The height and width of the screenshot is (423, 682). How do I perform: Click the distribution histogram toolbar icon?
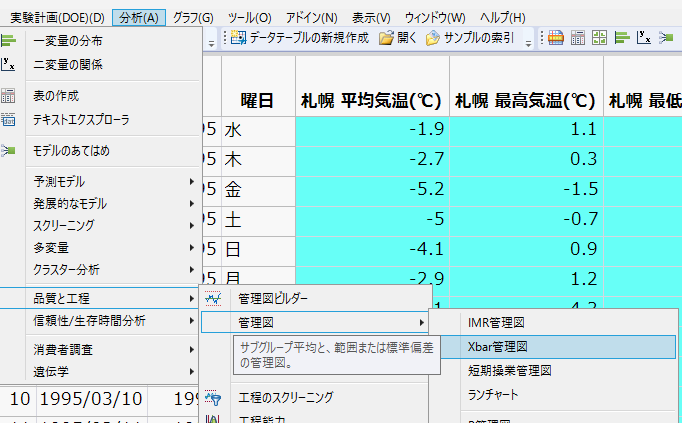coord(622,38)
